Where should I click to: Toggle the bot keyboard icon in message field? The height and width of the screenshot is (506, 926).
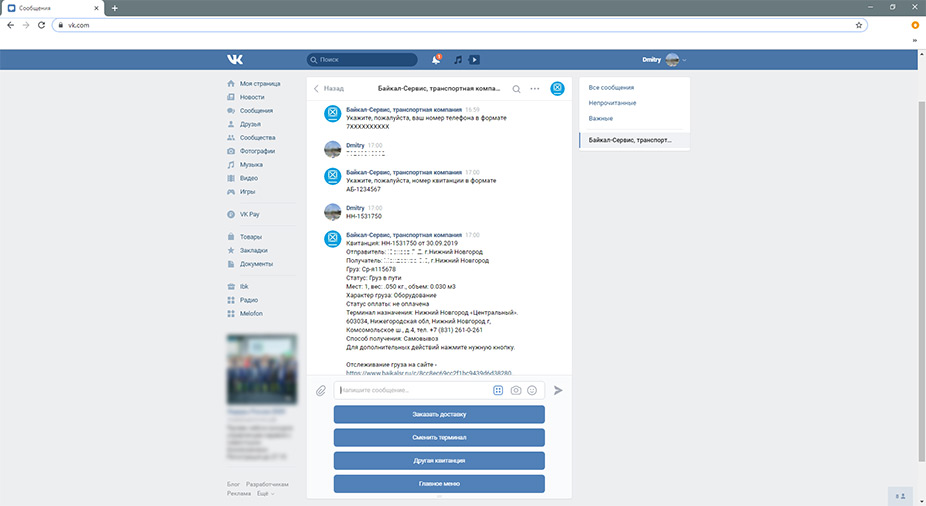click(x=498, y=391)
